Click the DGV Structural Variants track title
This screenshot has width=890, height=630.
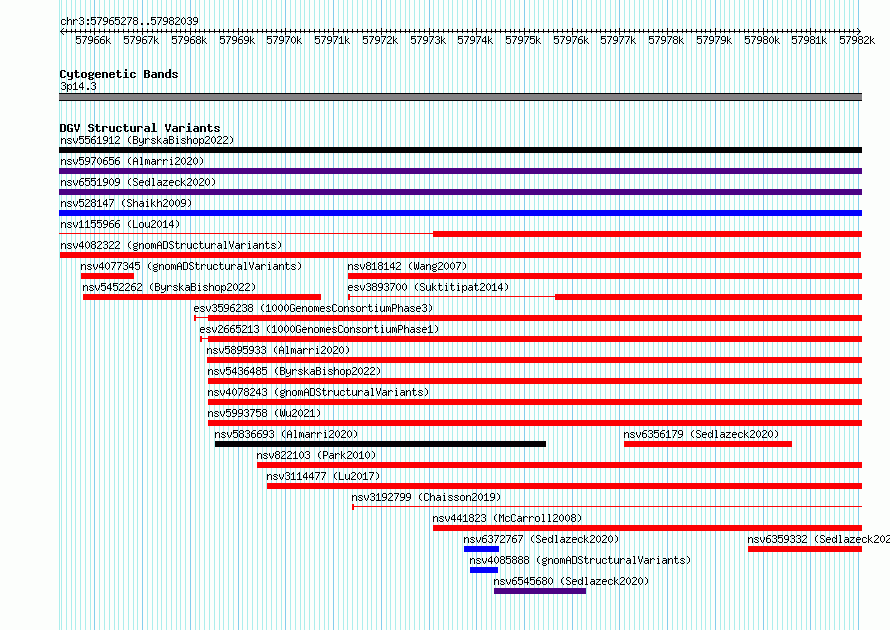[140, 128]
